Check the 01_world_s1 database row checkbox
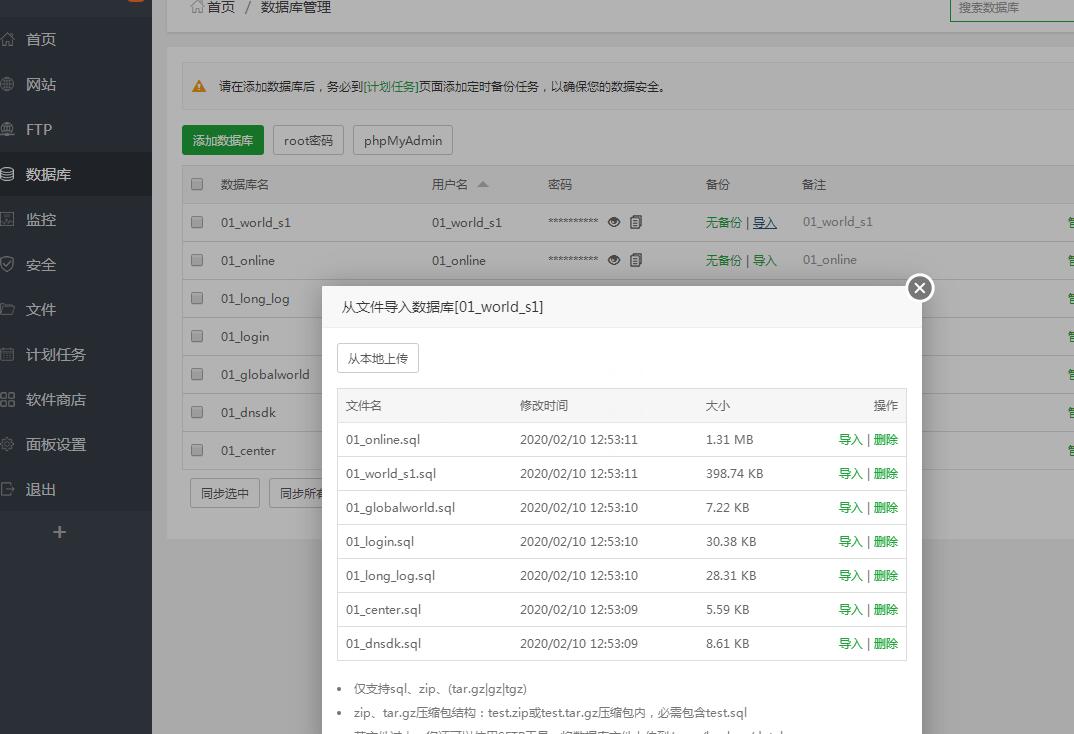 tap(197, 222)
